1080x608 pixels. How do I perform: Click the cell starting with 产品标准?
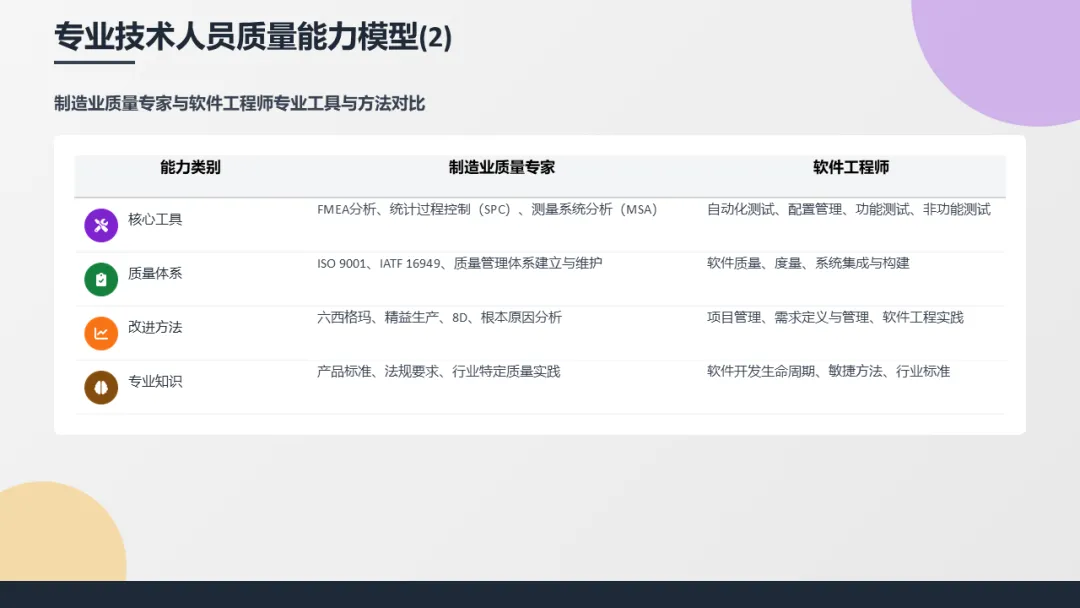point(439,372)
